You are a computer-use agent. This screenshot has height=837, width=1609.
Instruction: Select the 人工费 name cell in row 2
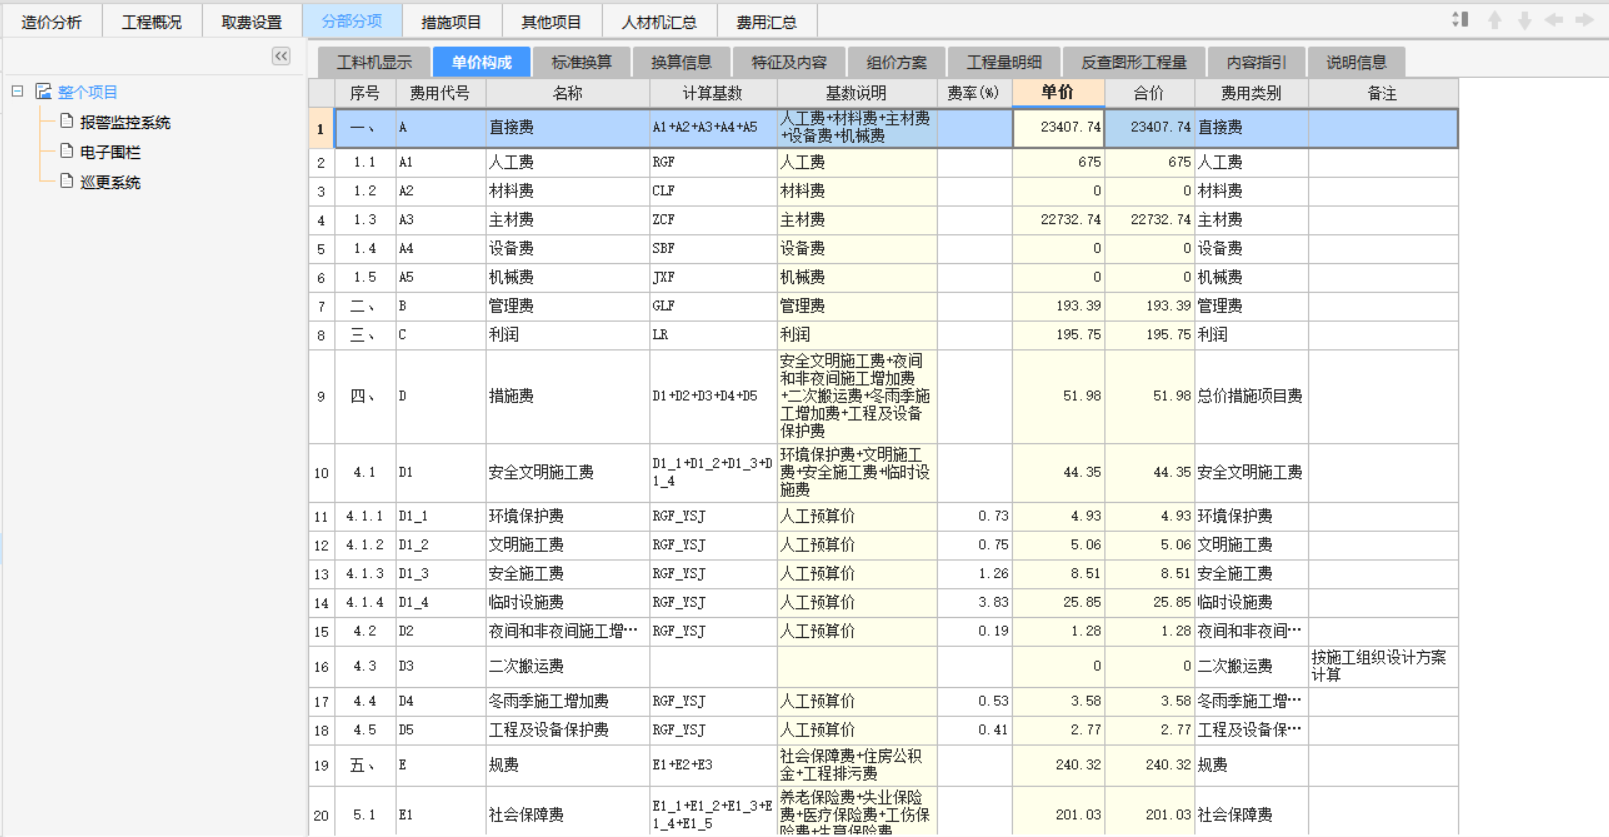pos(567,162)
